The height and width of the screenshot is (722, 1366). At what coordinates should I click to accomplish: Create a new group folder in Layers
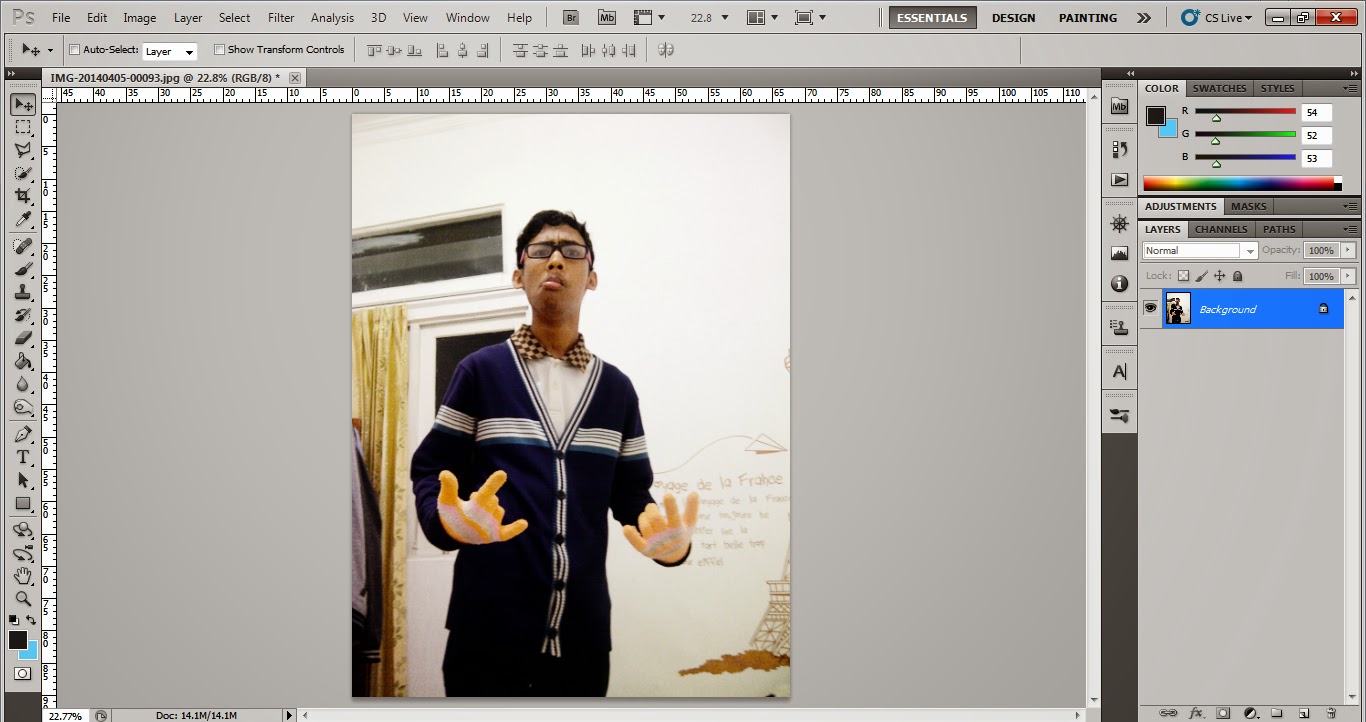tap(1276, 713)
